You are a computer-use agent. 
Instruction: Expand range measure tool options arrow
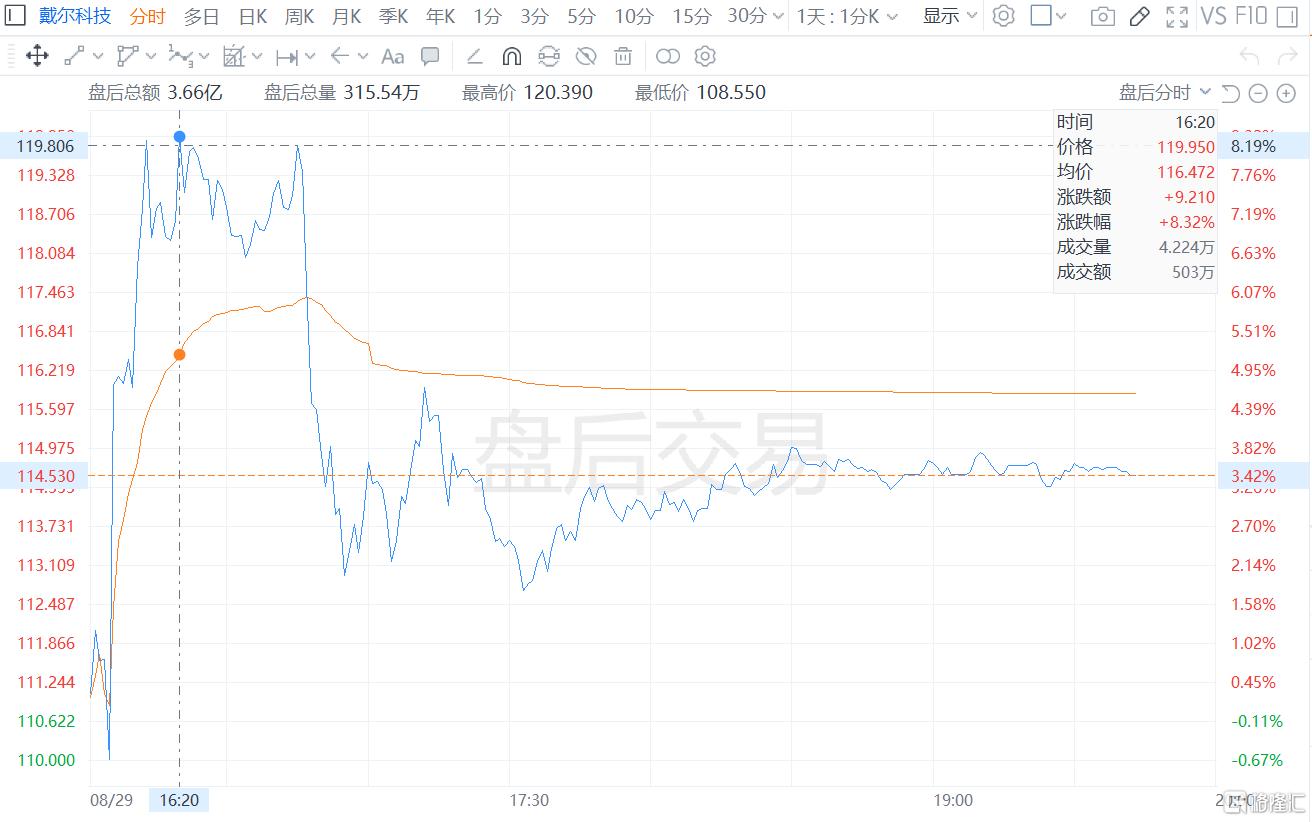coord(310,56)
